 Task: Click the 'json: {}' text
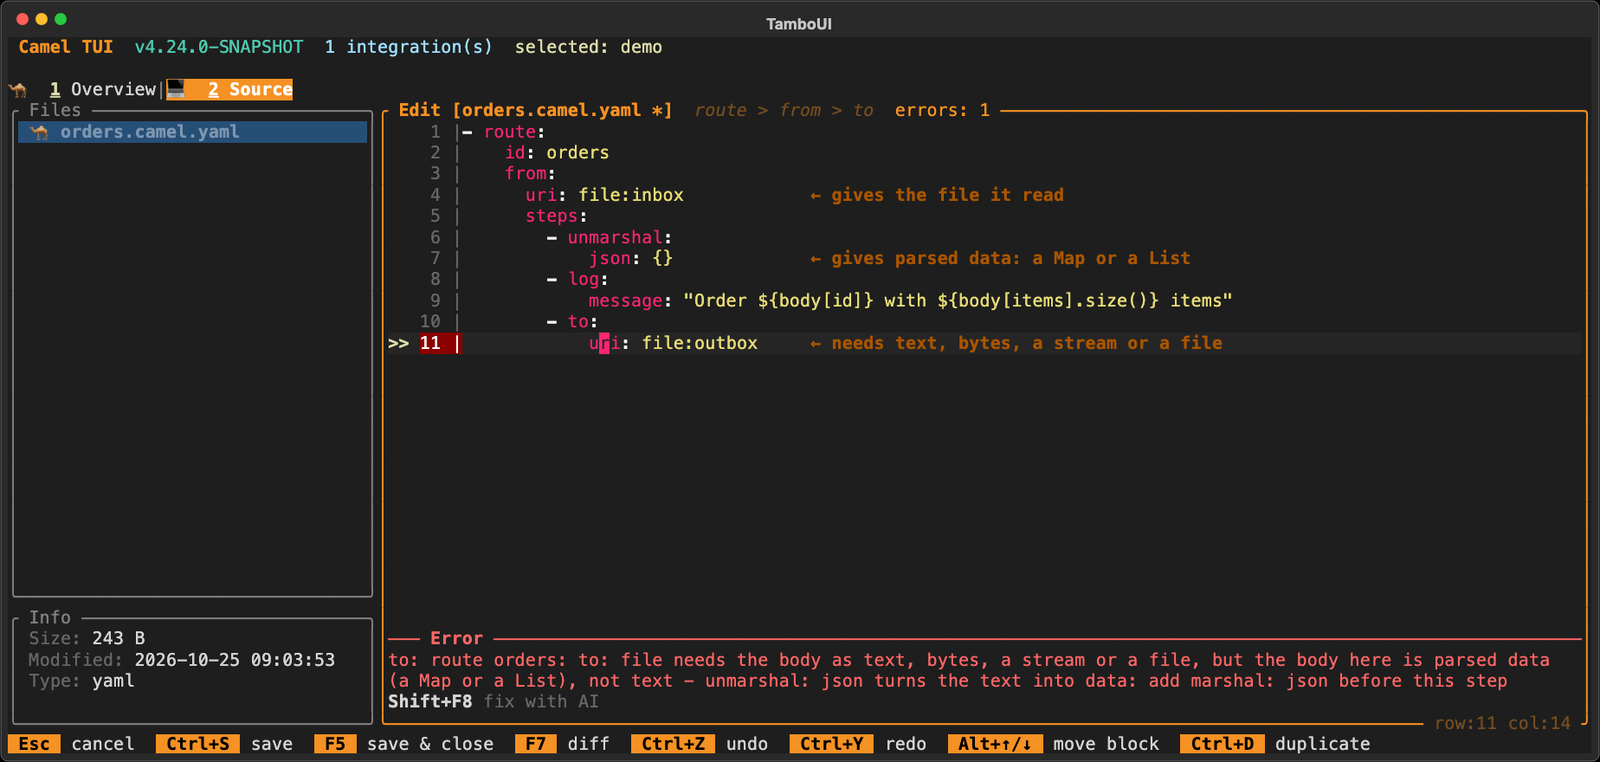[631, 259]
